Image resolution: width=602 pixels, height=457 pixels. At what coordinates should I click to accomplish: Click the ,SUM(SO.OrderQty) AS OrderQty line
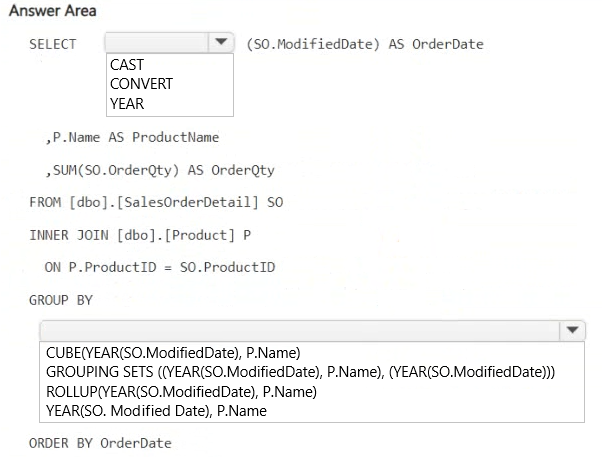click(x=160, y=170)
